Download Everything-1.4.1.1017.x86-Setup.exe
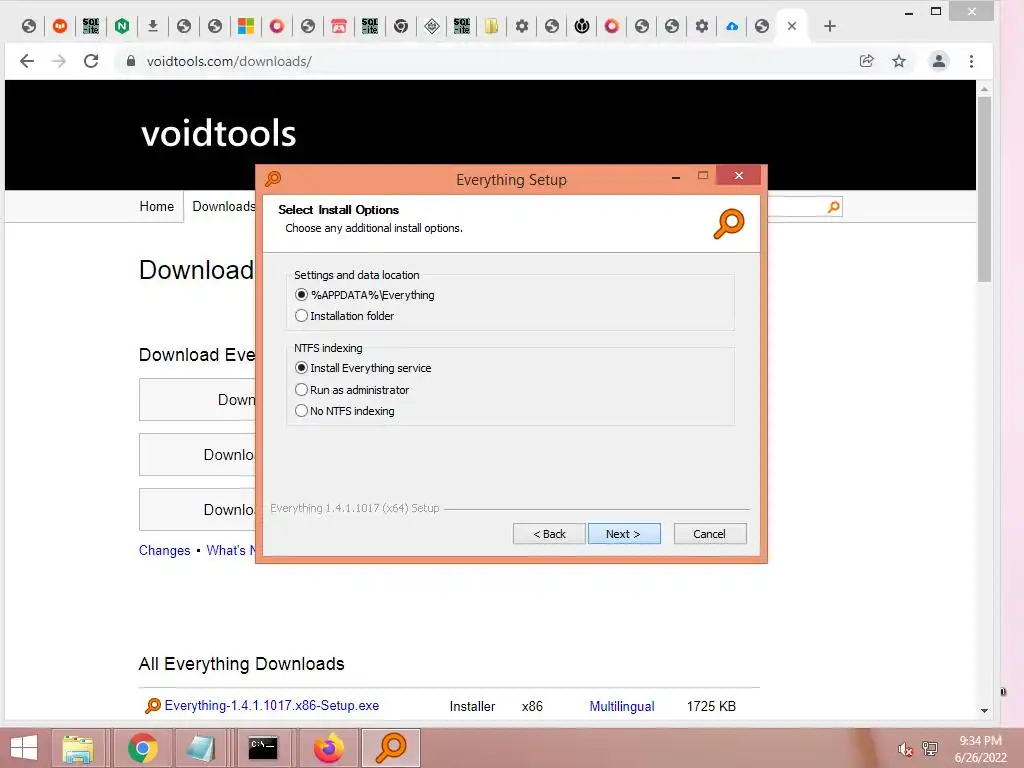The width and height of the screenshot is (1024, 768). (272, 705)
